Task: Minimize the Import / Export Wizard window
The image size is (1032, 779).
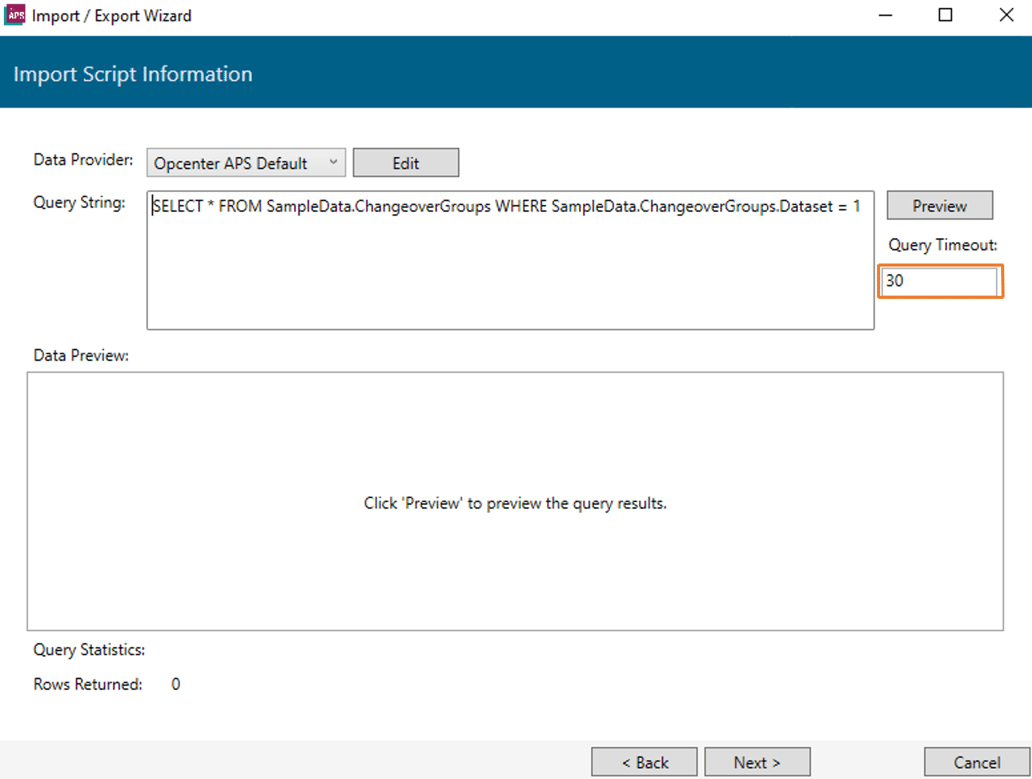Action: point(884,16)
